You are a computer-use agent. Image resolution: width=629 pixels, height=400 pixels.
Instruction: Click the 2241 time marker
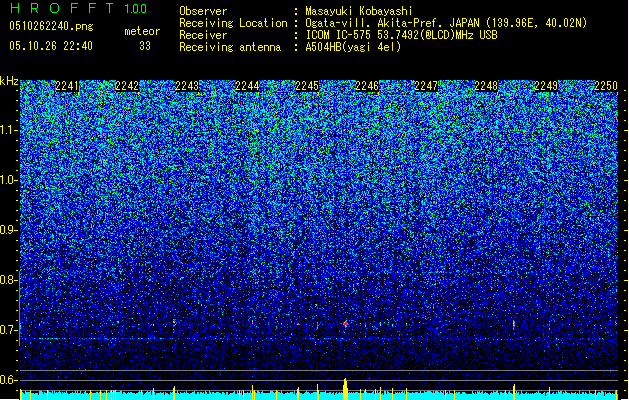pos(67,86)
